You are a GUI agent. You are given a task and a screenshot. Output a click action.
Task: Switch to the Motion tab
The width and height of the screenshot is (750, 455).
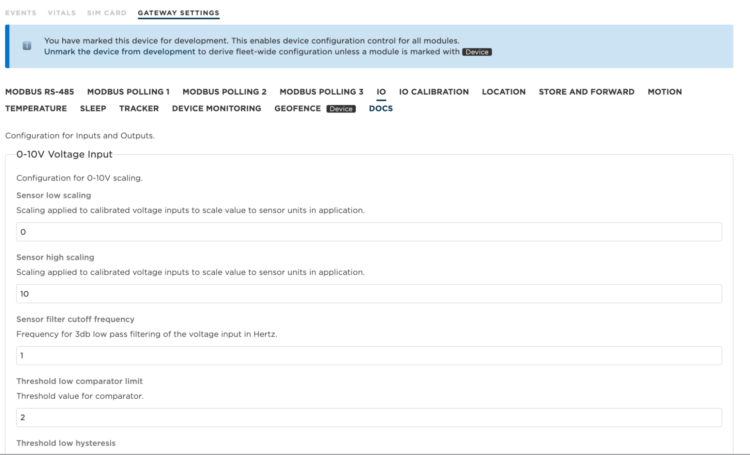tap(664, 92)
